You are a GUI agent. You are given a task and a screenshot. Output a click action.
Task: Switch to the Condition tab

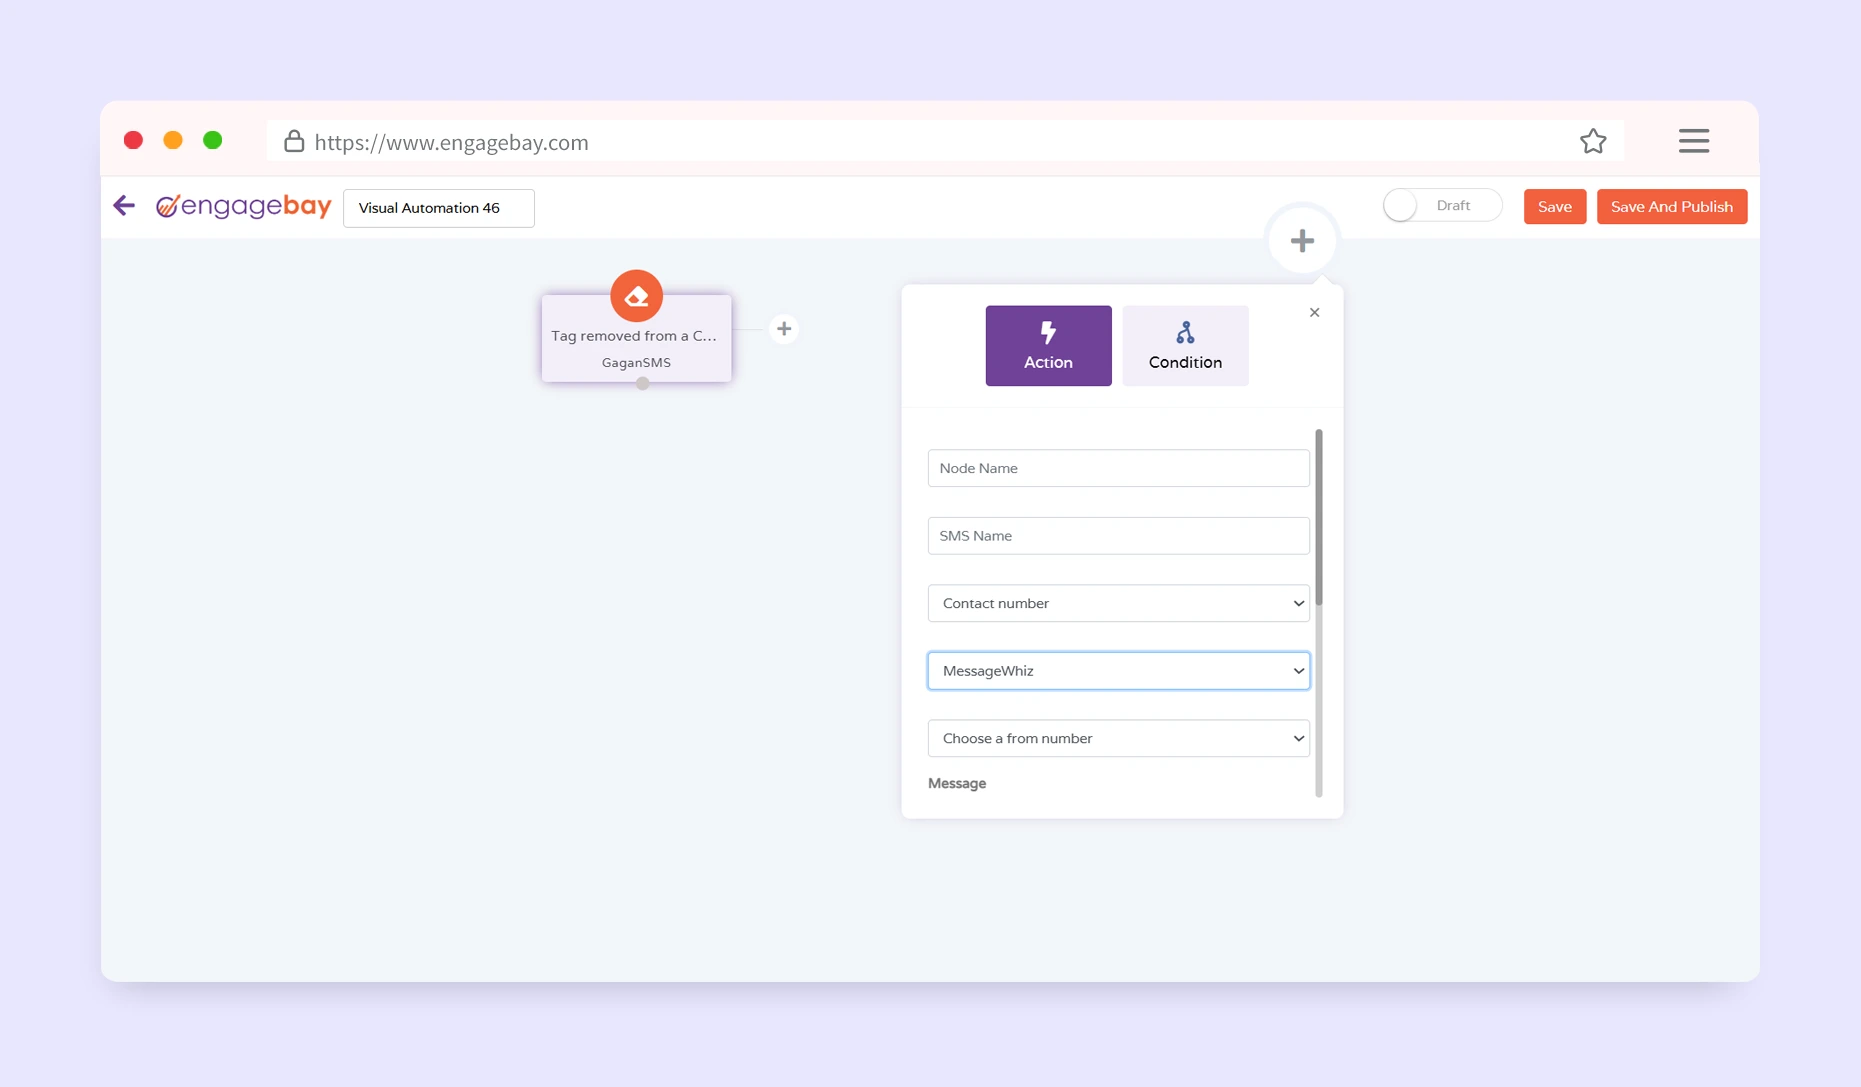pos(1185,346)
